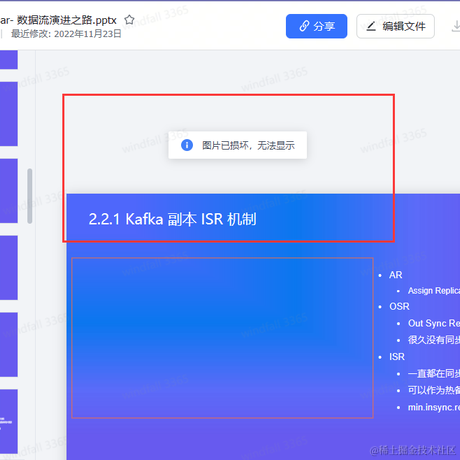Click the ISR bullet on the slide
The height and width of the screenshot is (460, 460).
pyautogui.click(x=397, y=357)
